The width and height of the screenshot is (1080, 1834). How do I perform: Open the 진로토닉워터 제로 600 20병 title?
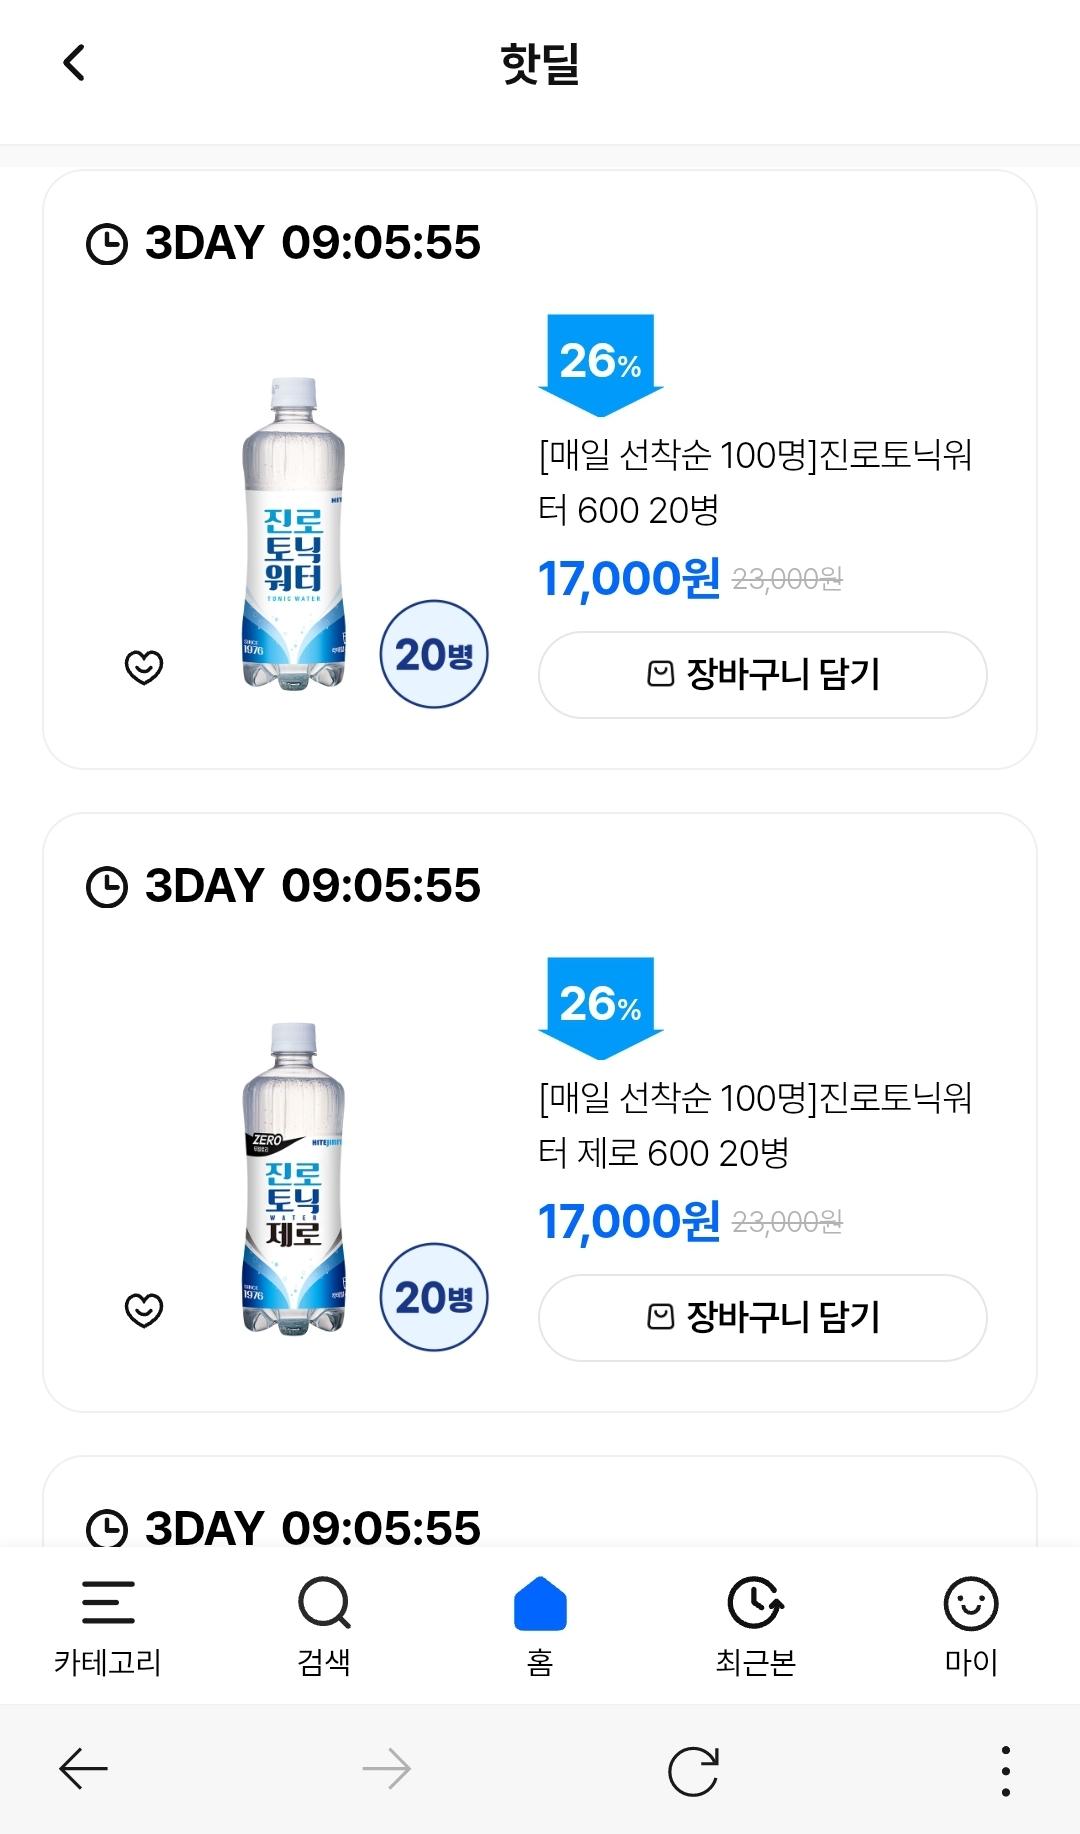pos(755,1126)
